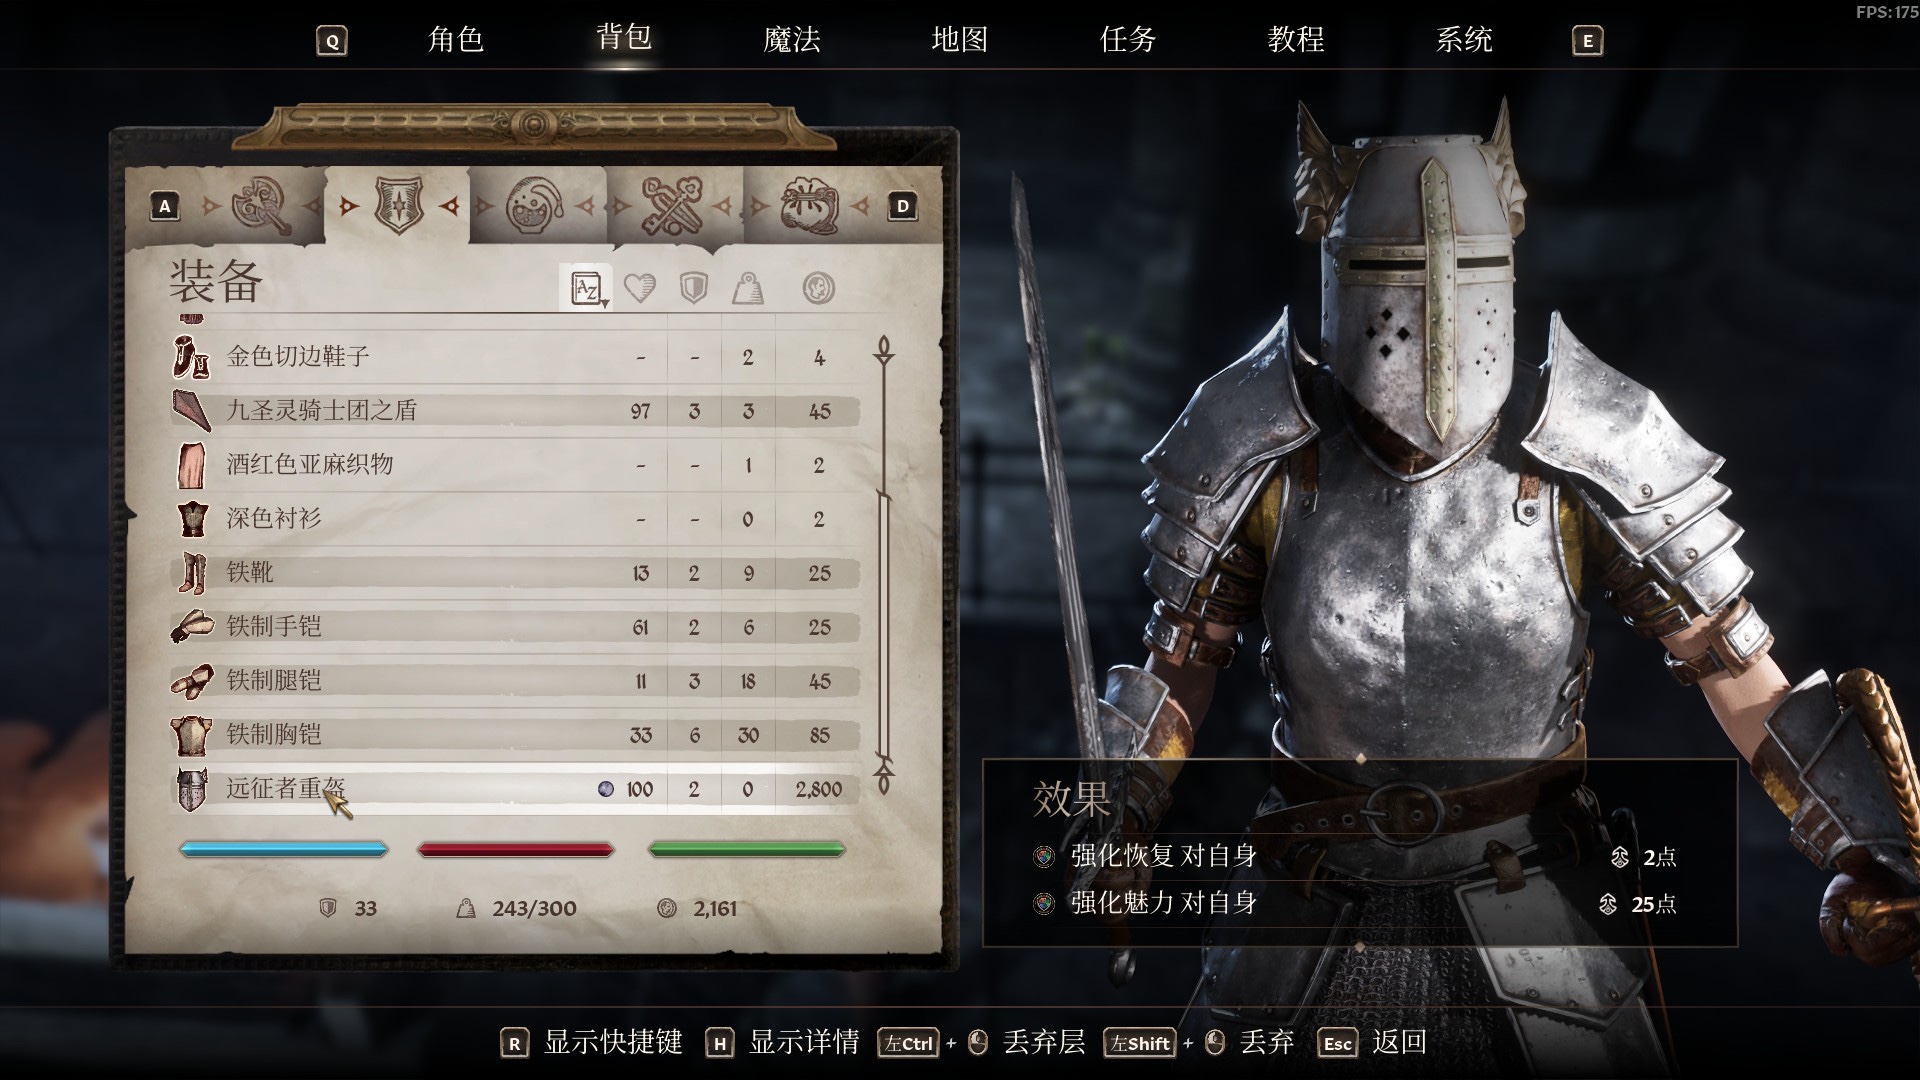
Task: Click the scrollbar up arrow ornament
Action: coord(884,351)
